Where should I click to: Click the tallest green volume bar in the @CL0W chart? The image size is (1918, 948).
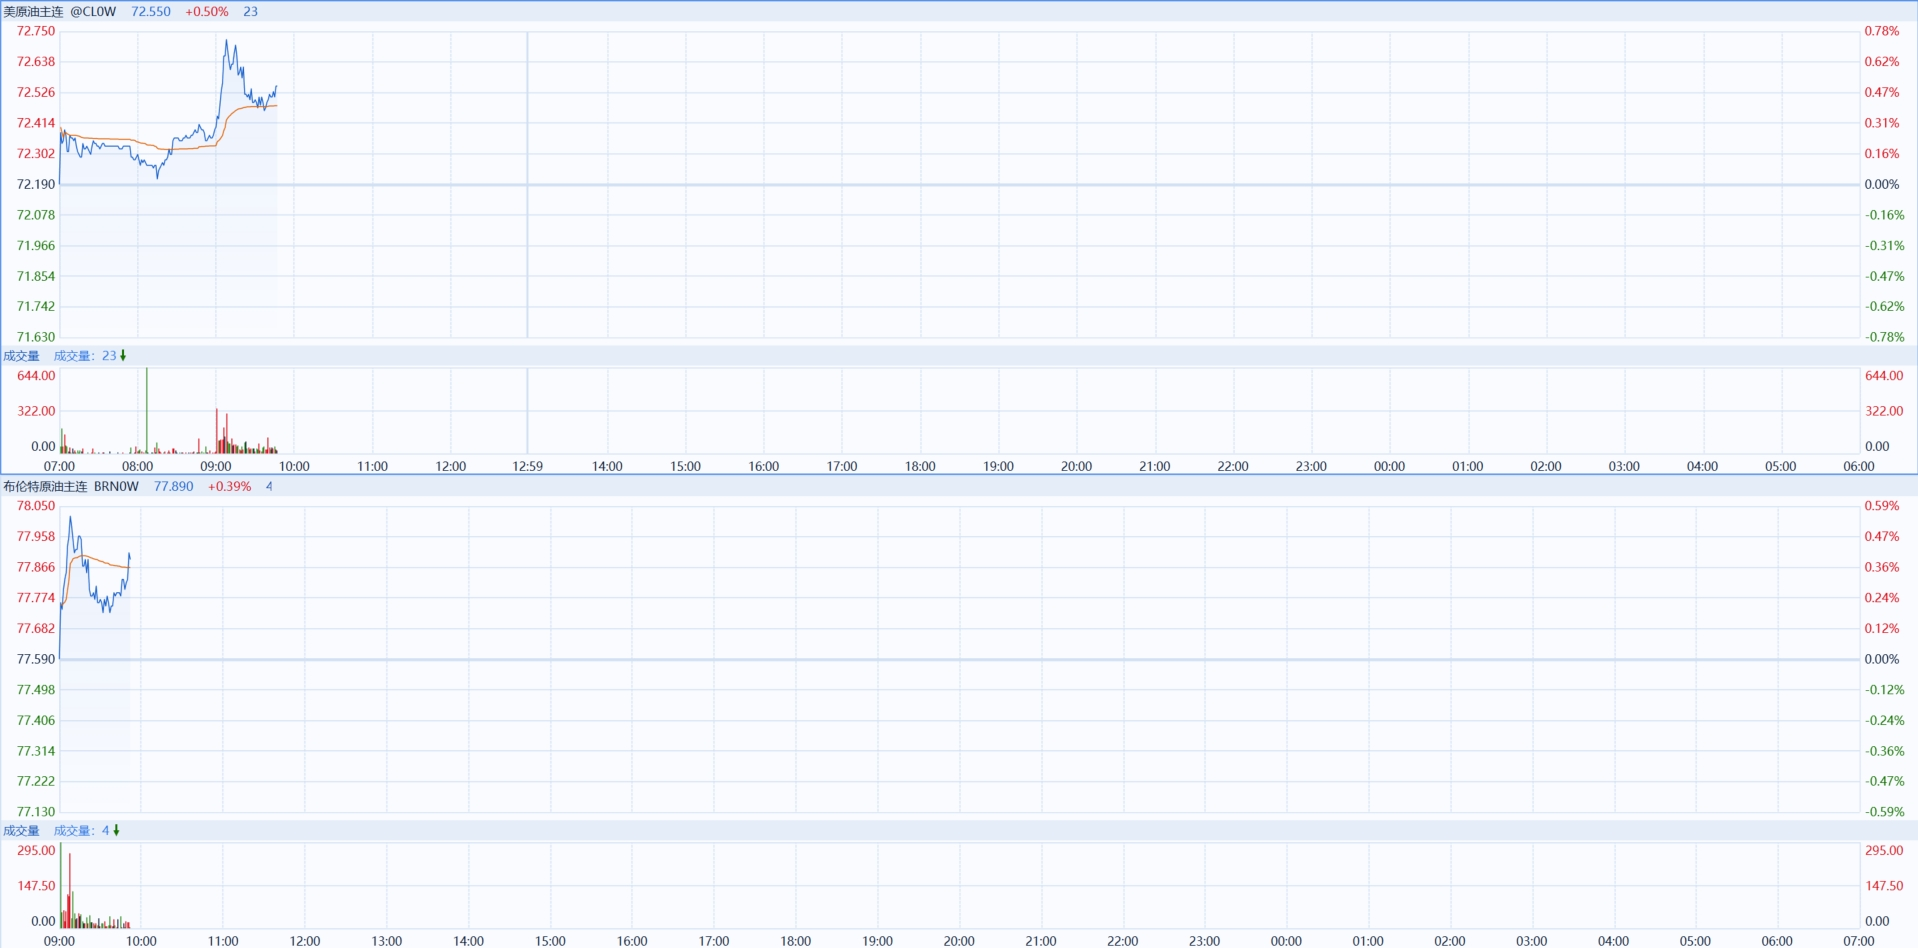[147, 410]
